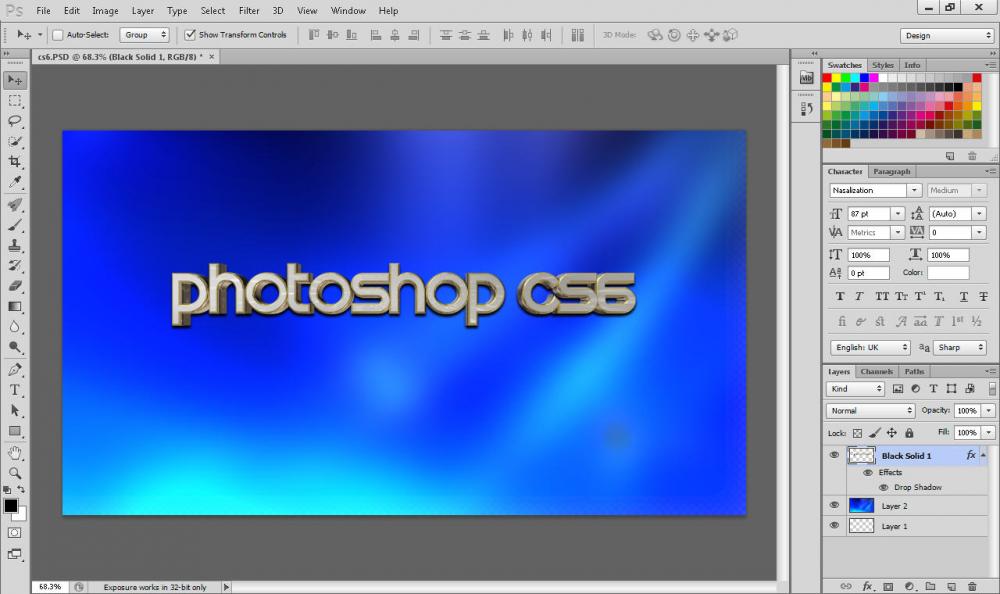
Task: Open the Filter menu
Action: point(249,11)
